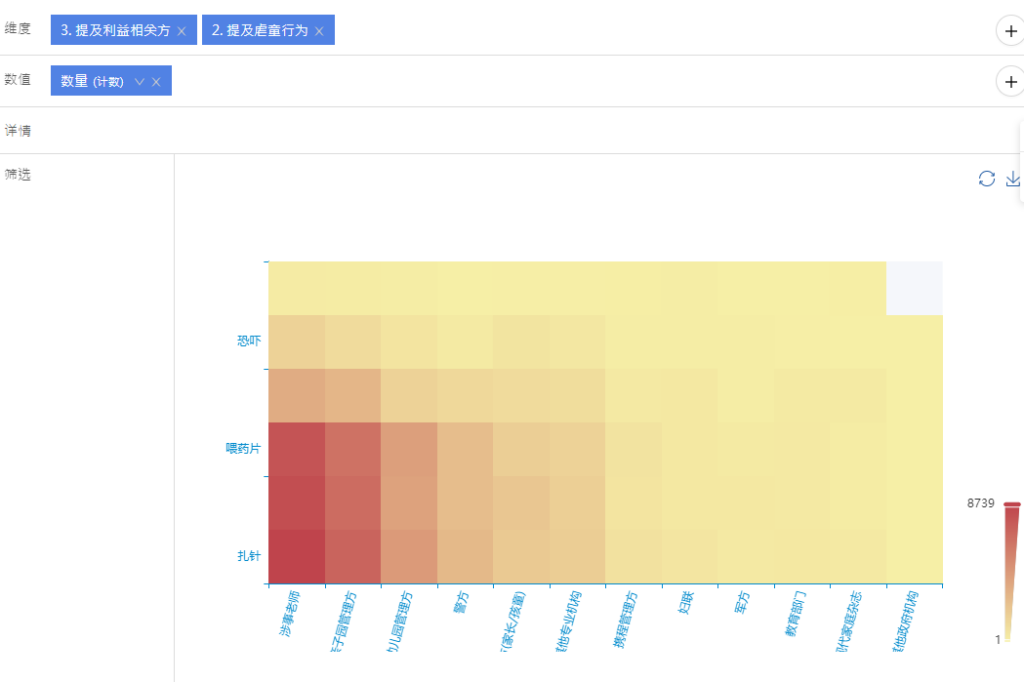Delete the 数量 (计数) value tag
1024x682 pixels.
click(156, 82)
